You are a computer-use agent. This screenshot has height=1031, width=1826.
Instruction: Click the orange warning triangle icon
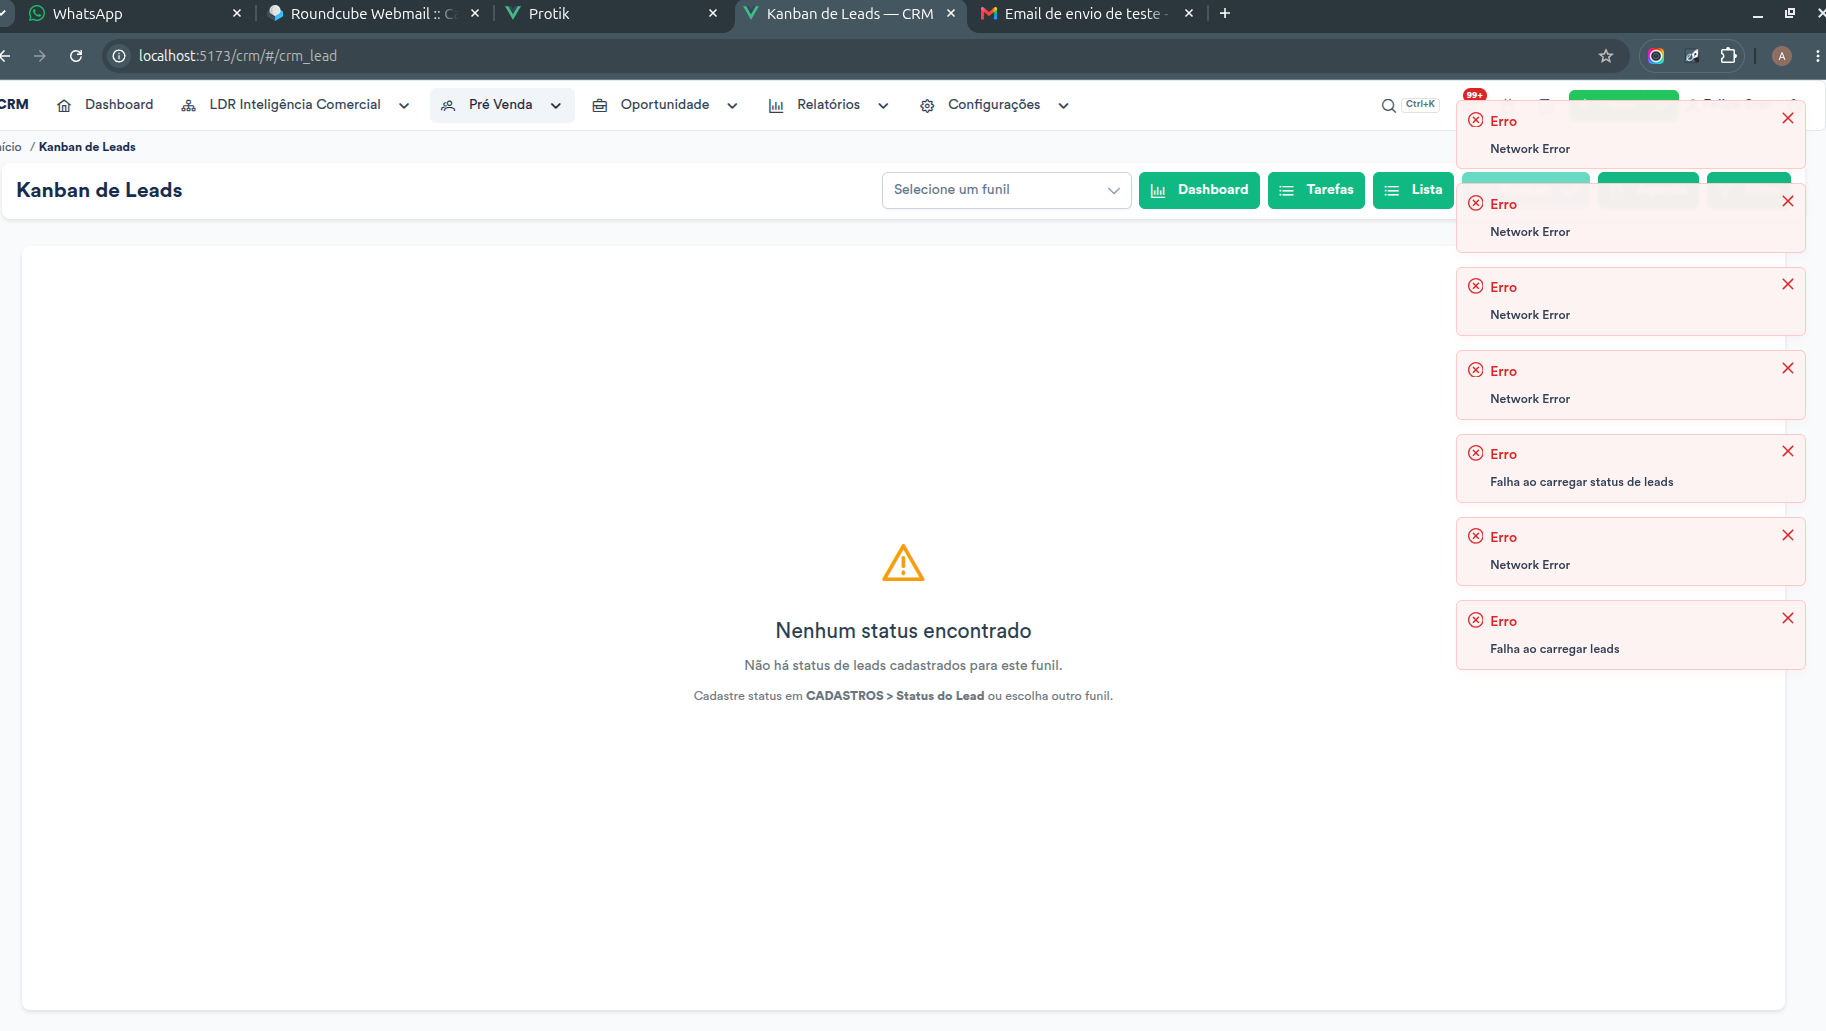(903, 563)
